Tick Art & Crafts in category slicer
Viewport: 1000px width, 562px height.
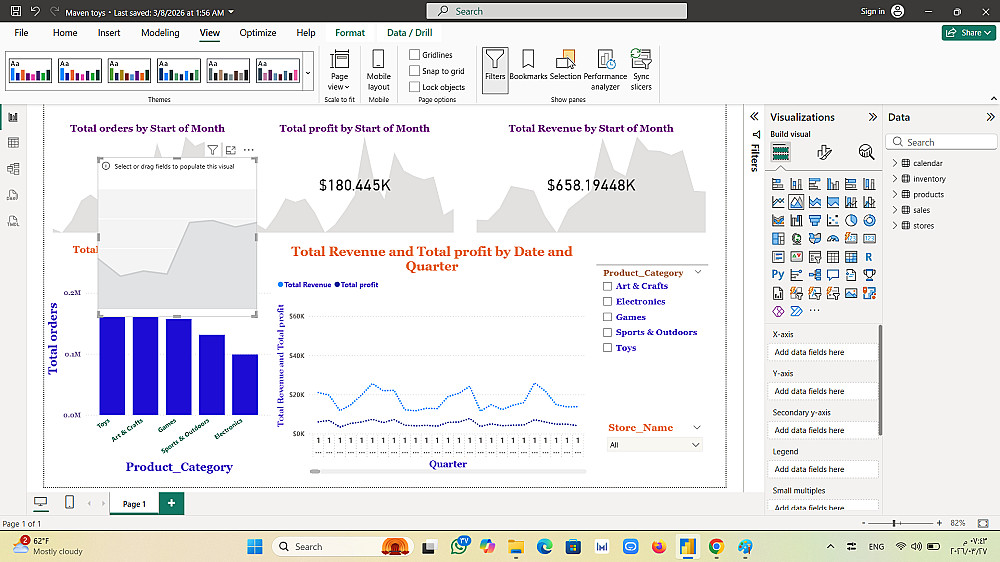607,286
